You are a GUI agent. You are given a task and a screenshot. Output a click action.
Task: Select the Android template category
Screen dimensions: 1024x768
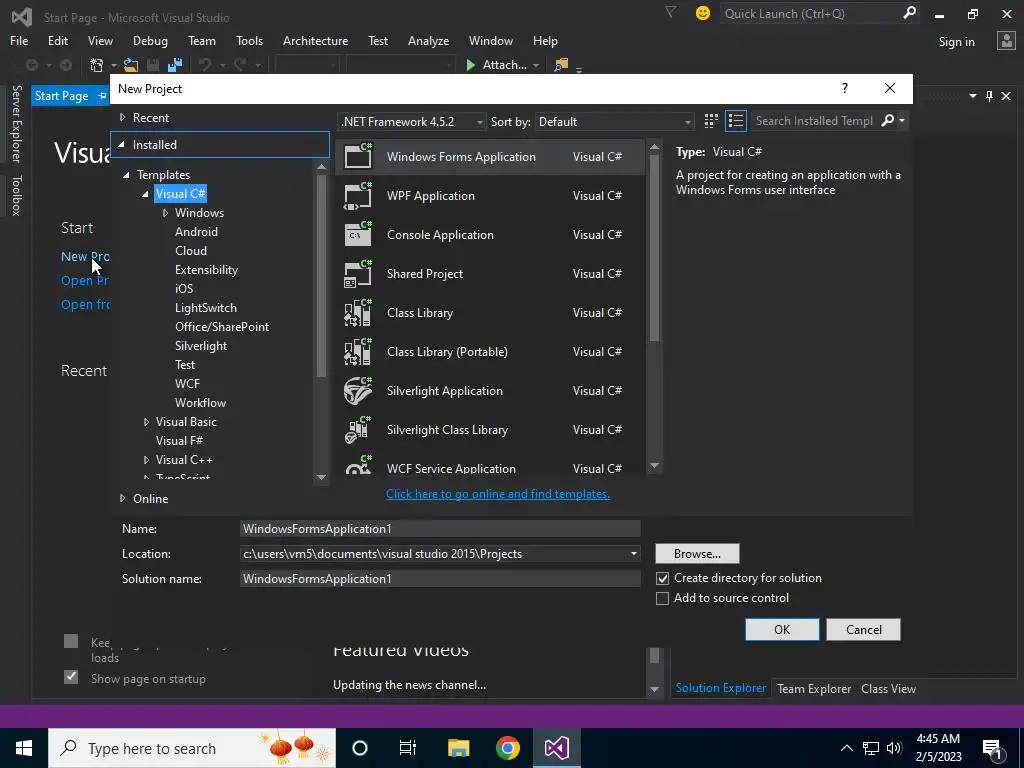point(196,232)
